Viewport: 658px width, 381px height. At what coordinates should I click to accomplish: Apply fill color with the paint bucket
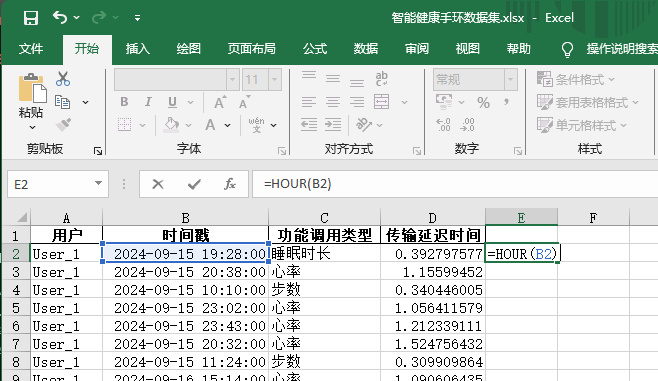(x=171, y=125)
